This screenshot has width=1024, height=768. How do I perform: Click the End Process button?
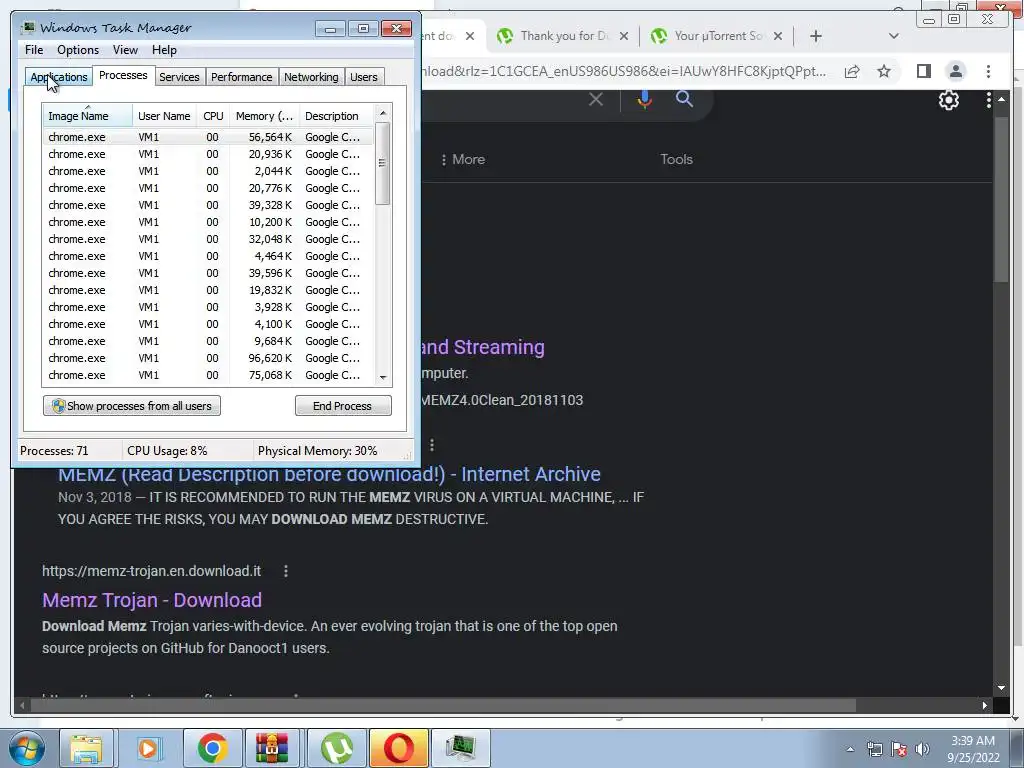click(x=343, y=406)
